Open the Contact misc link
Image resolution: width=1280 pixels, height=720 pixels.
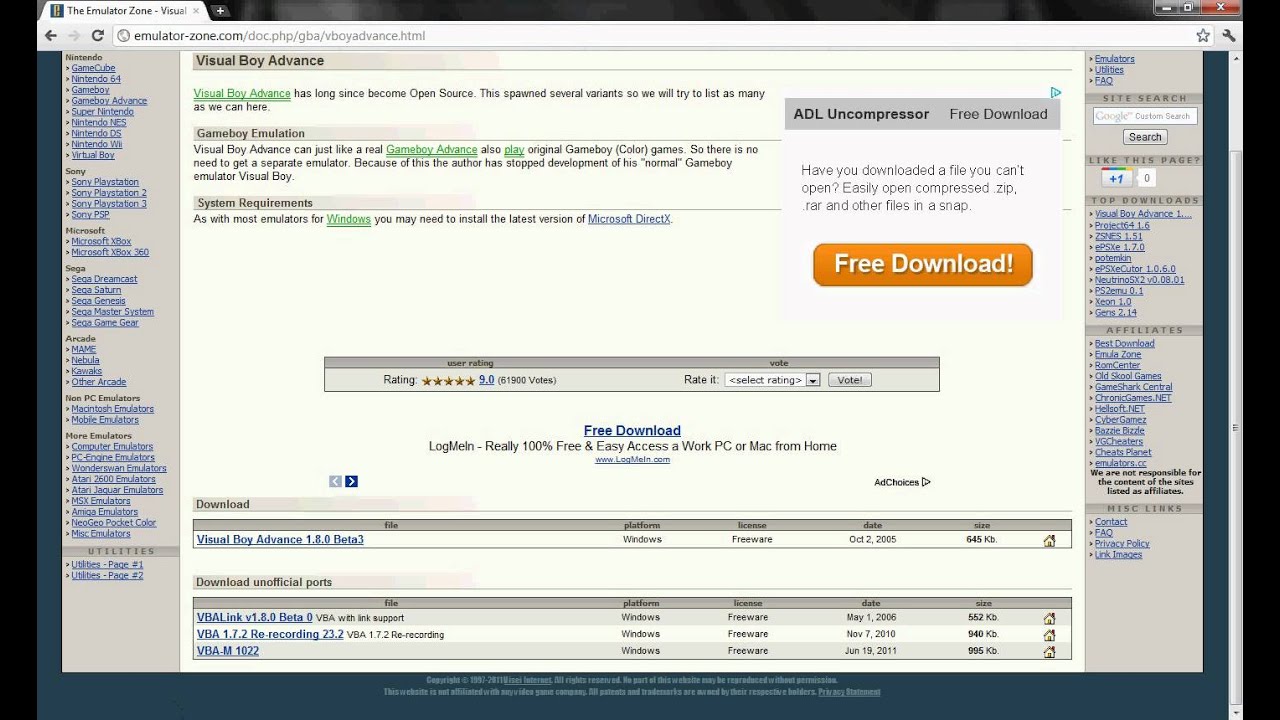tap(1111, 522)
